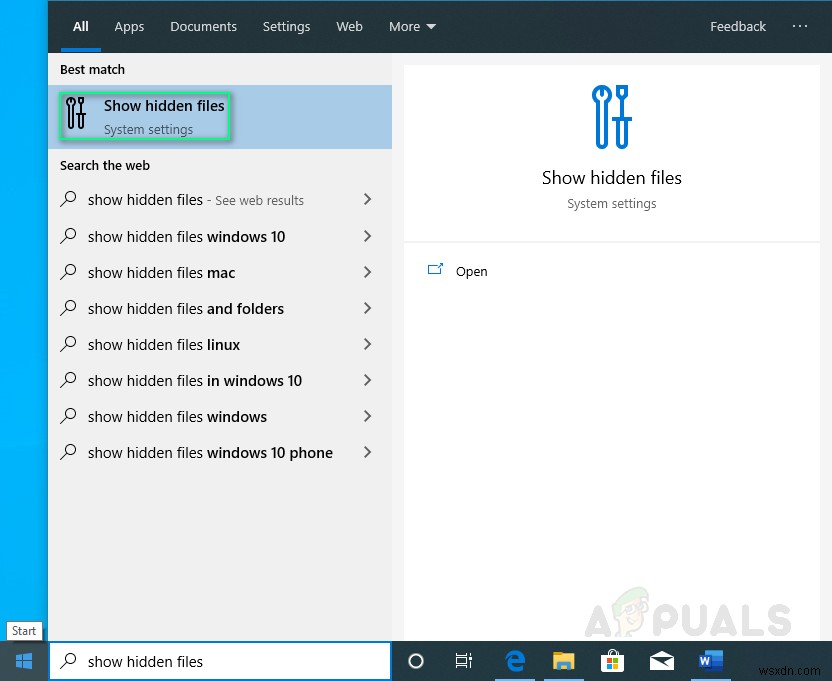Open the ellipsis options menu
832x681 pixels.
(x=800, y=27)
